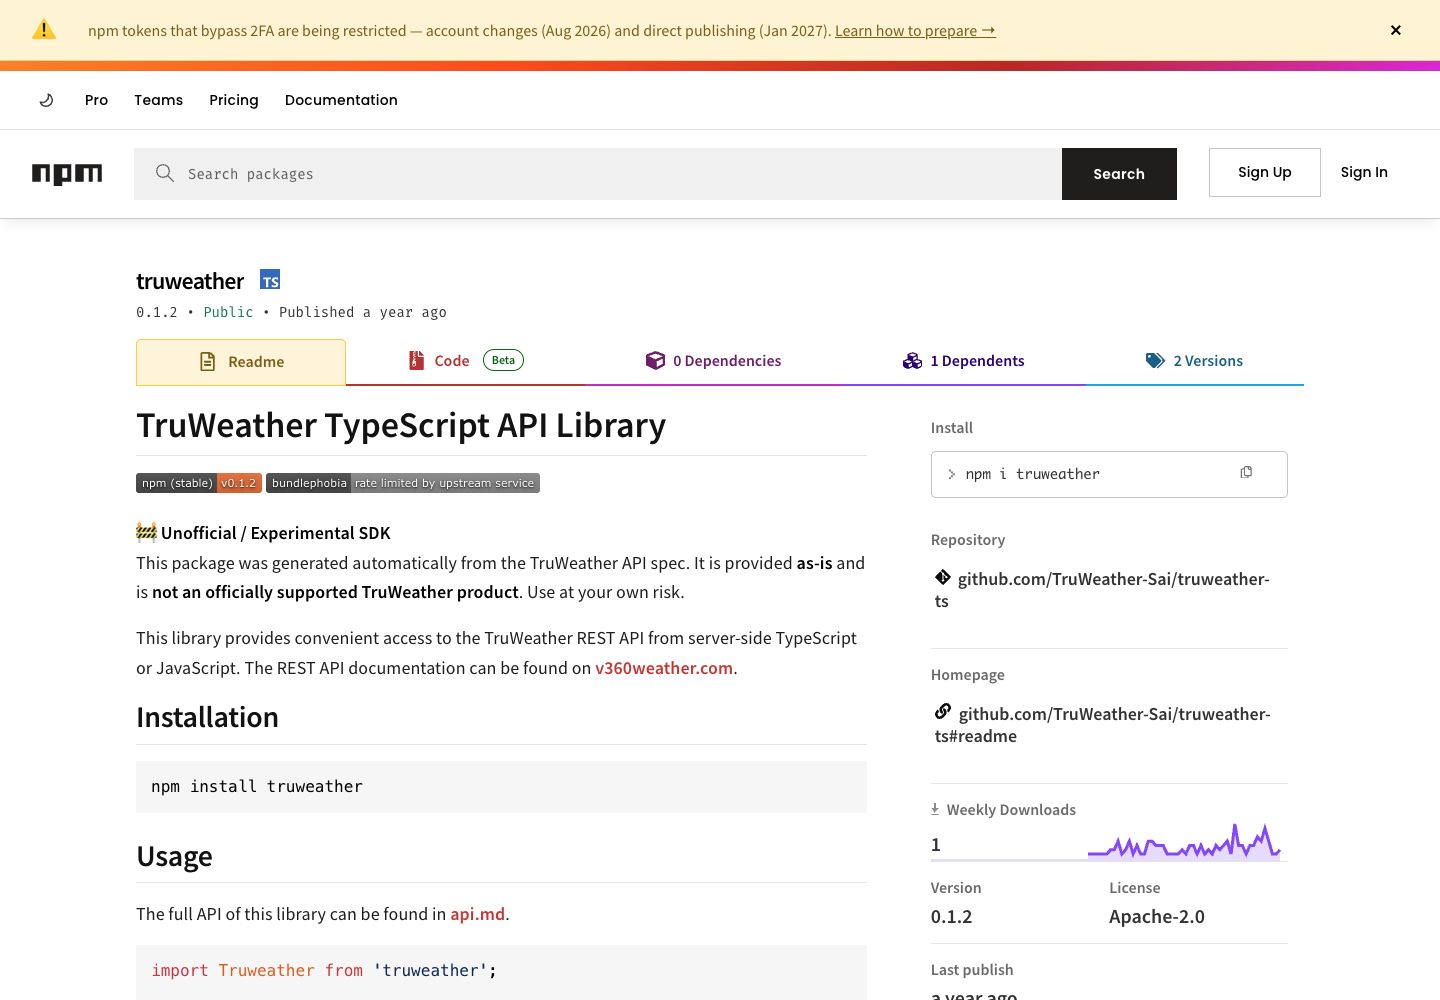
Task: Open the Documentation link
Action: tap(341, 100)
